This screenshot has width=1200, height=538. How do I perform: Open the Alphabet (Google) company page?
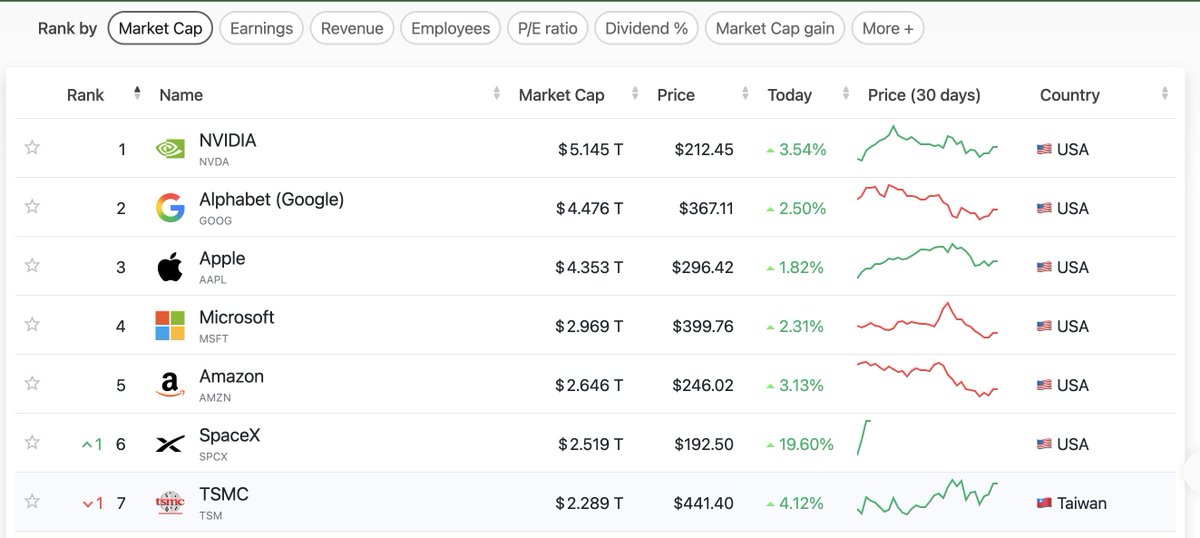pyautogui.click(x=272, y=199)
